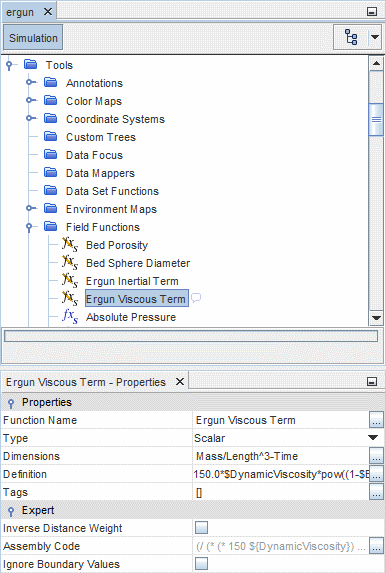386x573 pixels.
Task: Collapse the Expert properties section
Action: (x=11, y=511)
